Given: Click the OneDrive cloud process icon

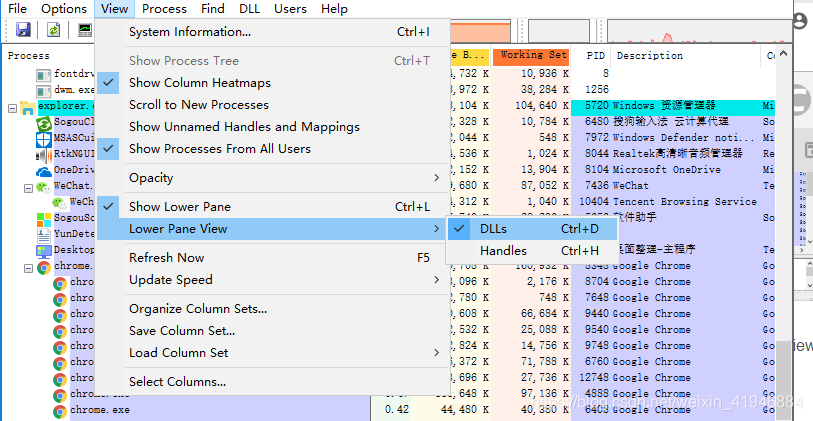Looking at the screenshot, I should tap(44, 172).
